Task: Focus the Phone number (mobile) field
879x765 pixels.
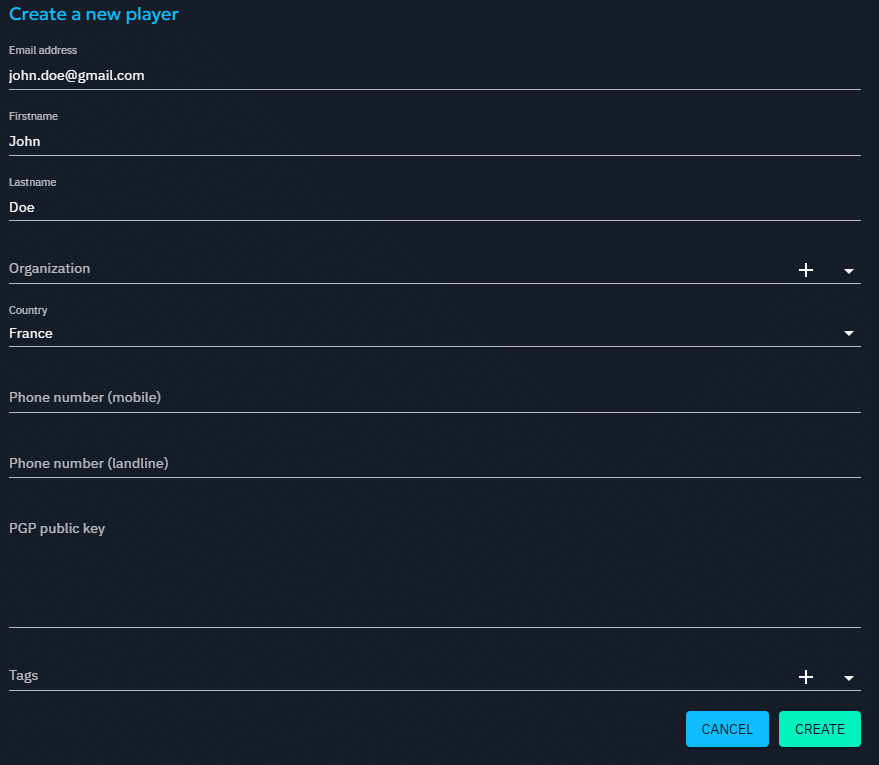Action: (400, 397)
